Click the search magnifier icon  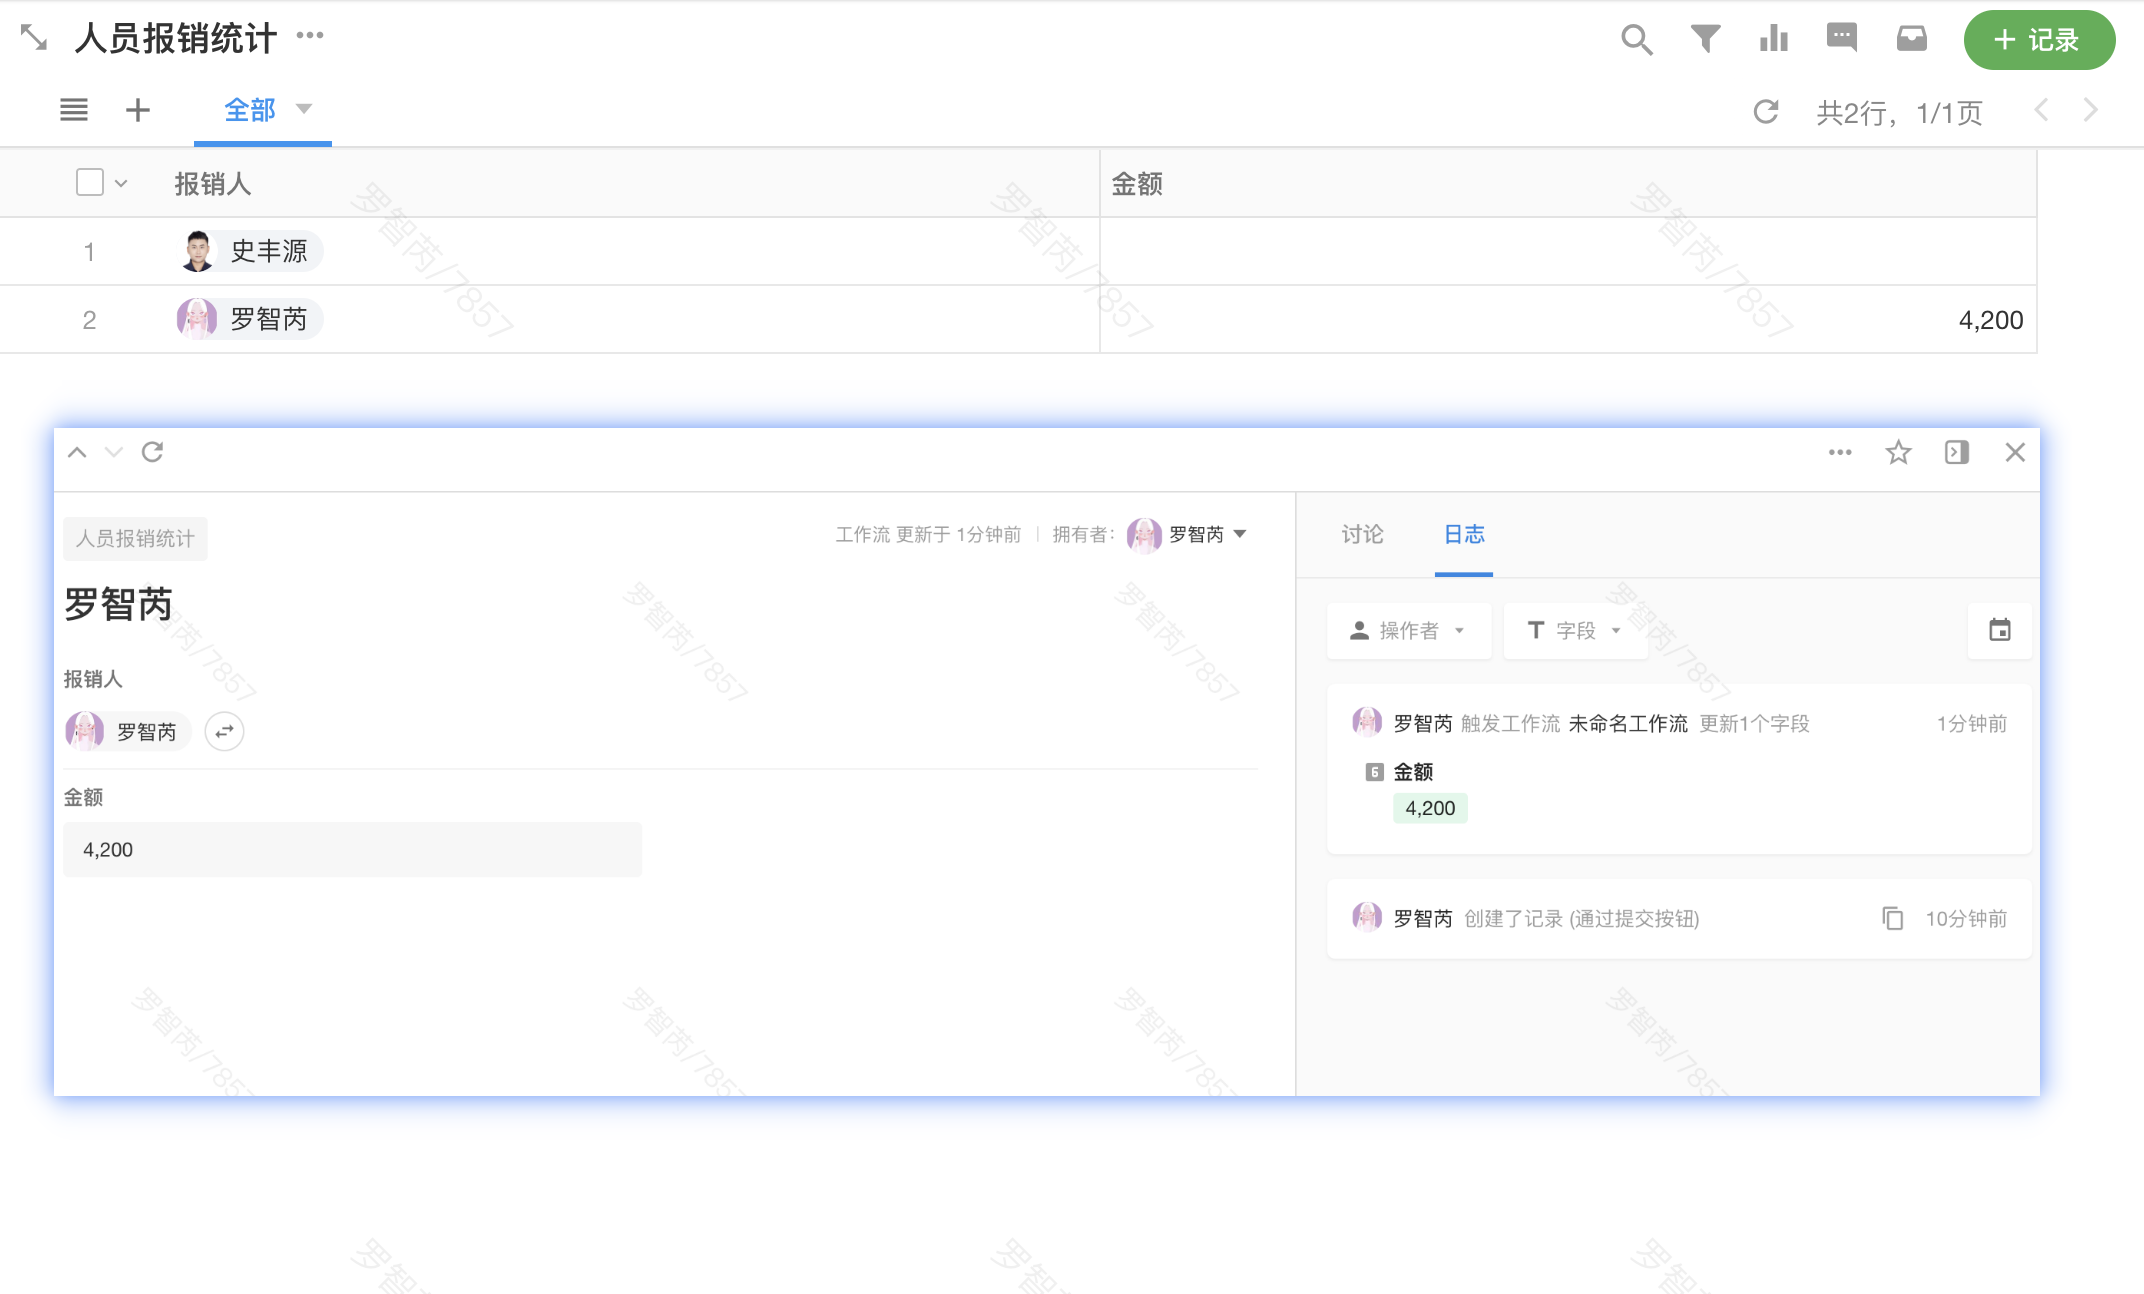pos(1636,40)
